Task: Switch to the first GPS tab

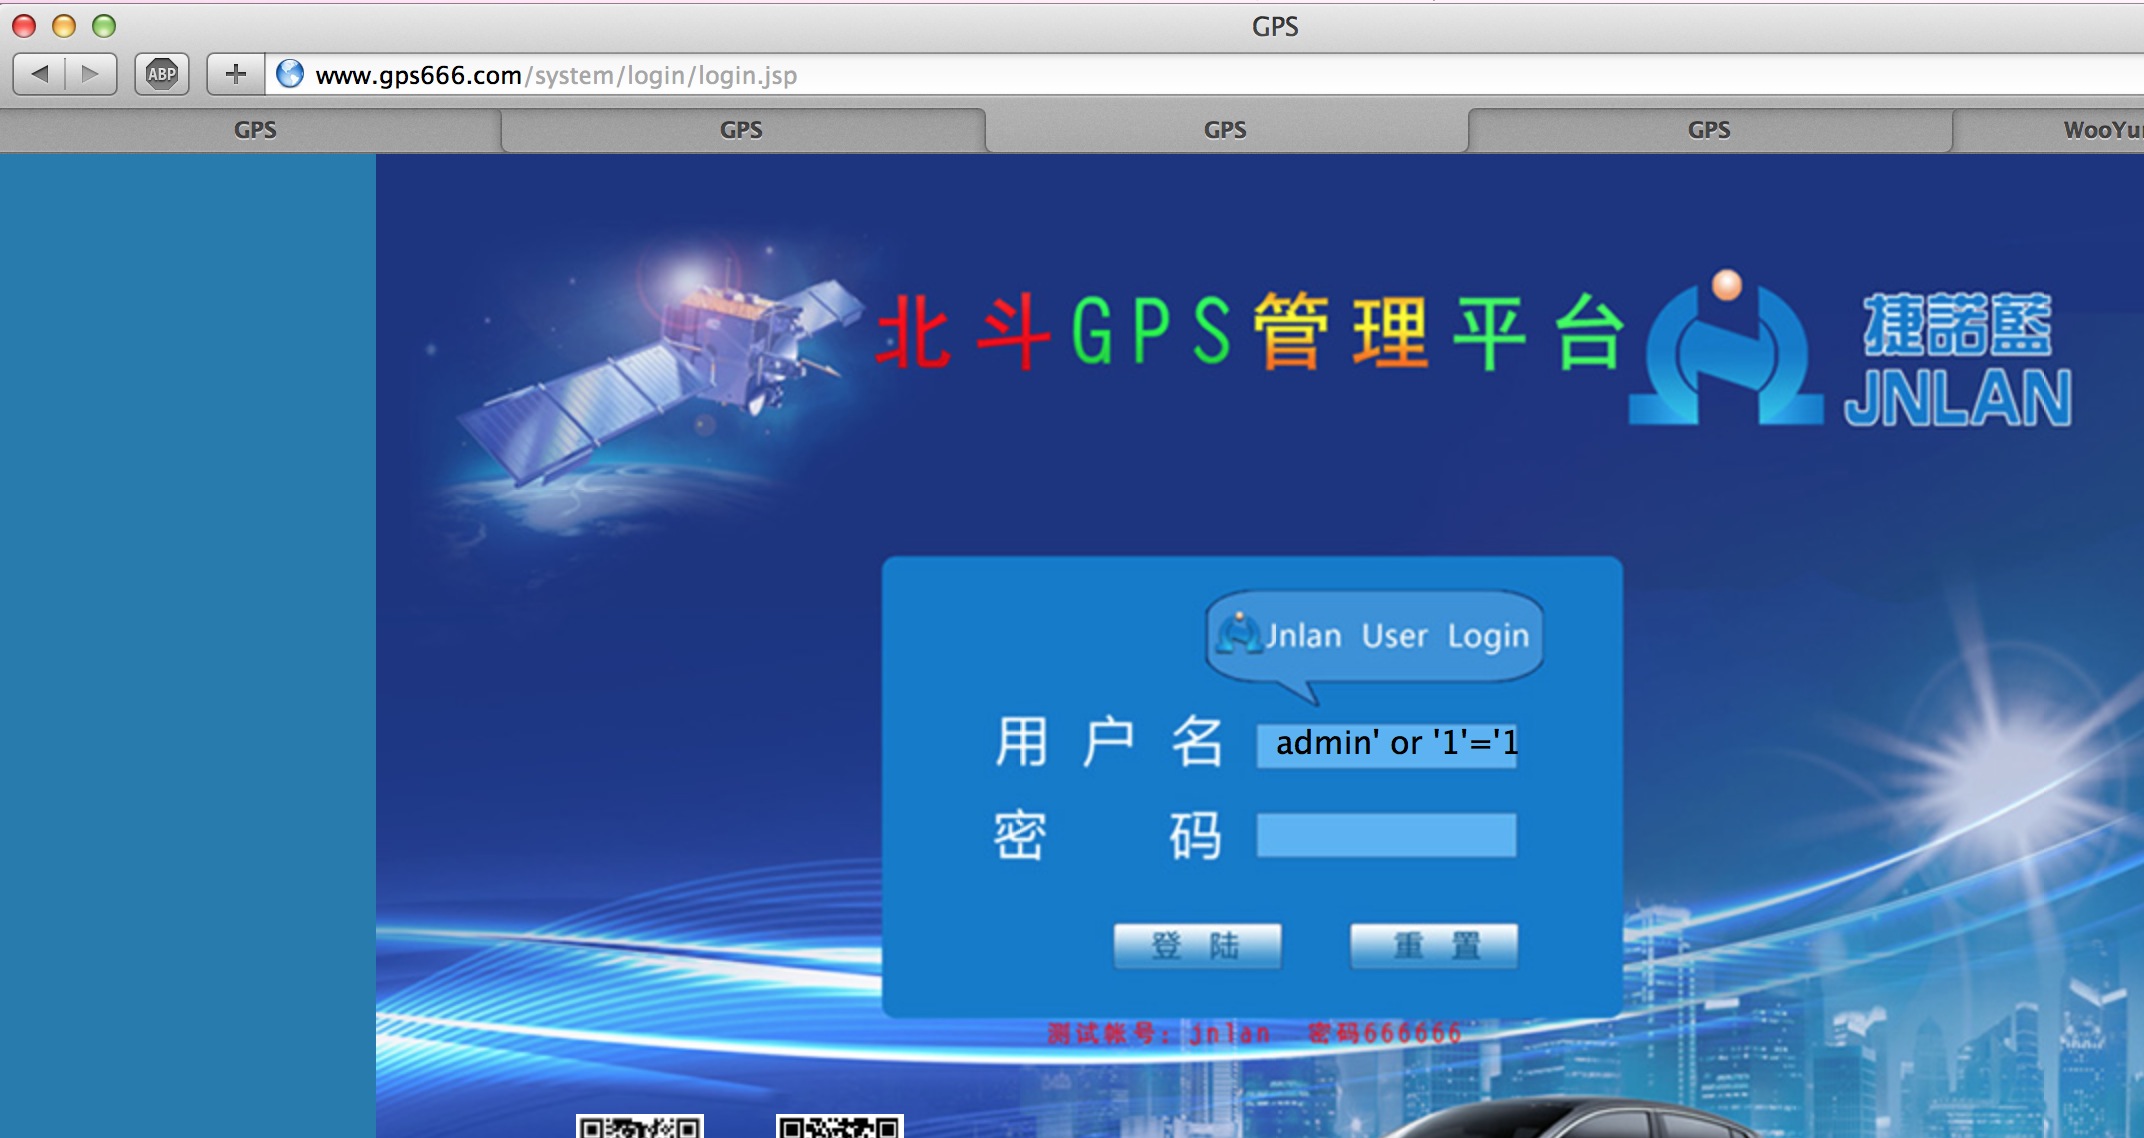Action: (x=255, y=130)
